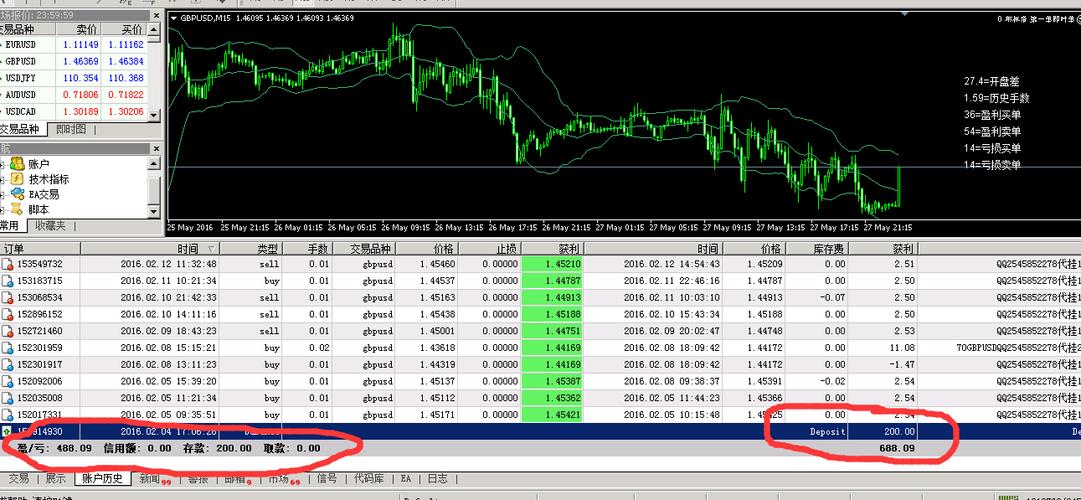The image size is (1081, 500).
Task: Click the profit value 11.08
Action: [x=902, y=348]
